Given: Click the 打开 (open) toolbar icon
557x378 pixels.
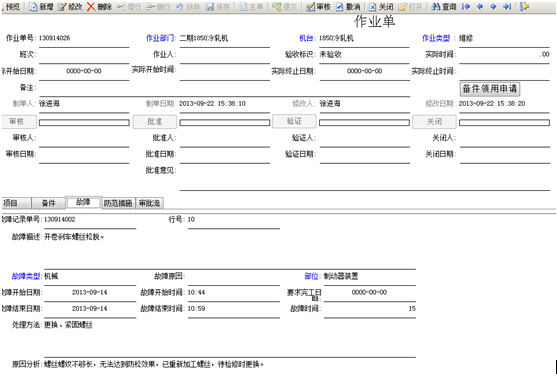Looking at the screenshot, I should point(402,6).
